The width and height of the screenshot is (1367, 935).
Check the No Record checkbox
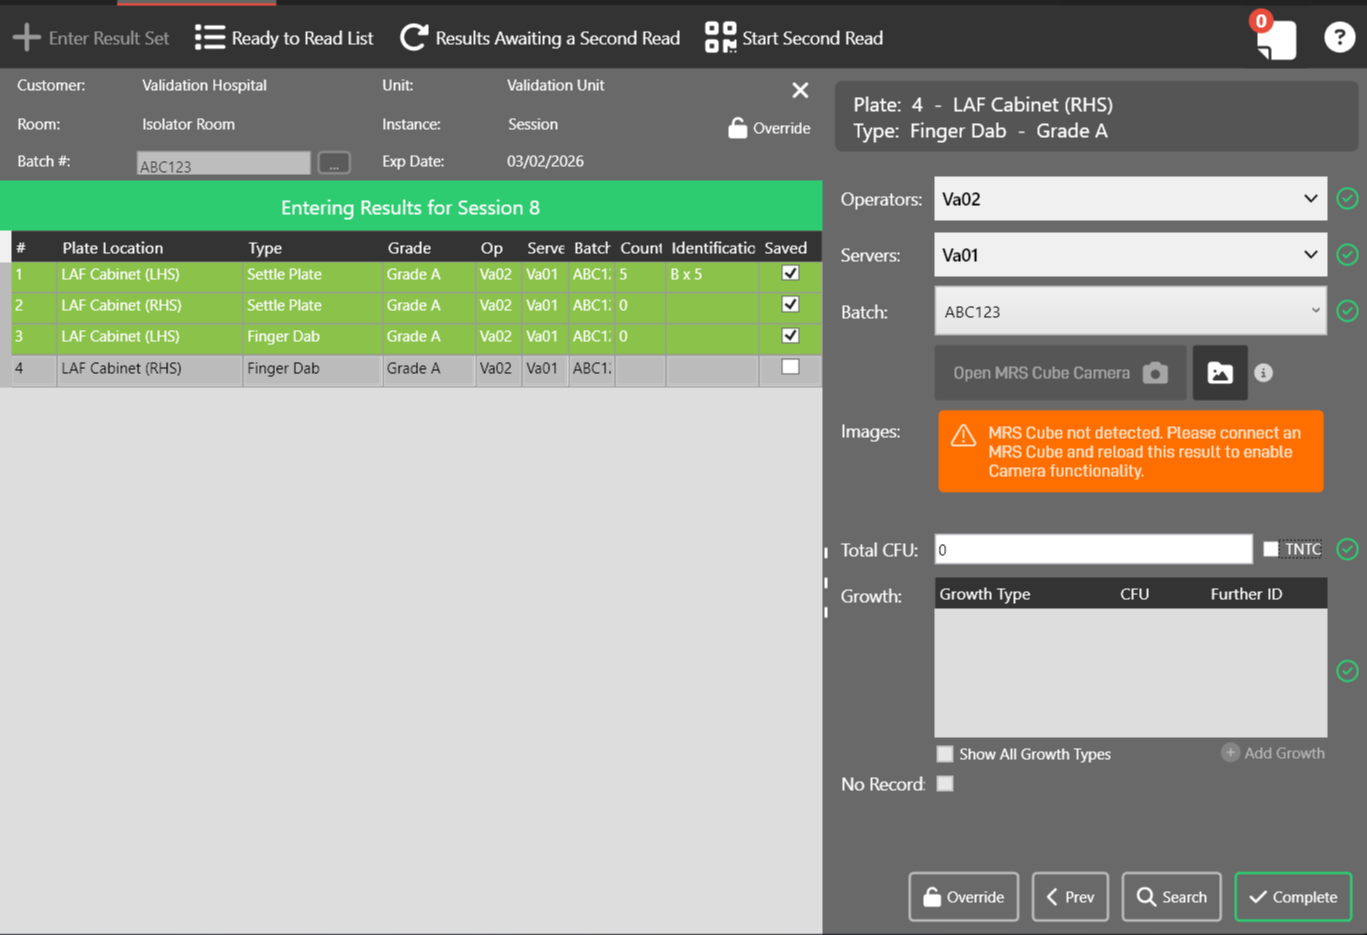(945, 784)
